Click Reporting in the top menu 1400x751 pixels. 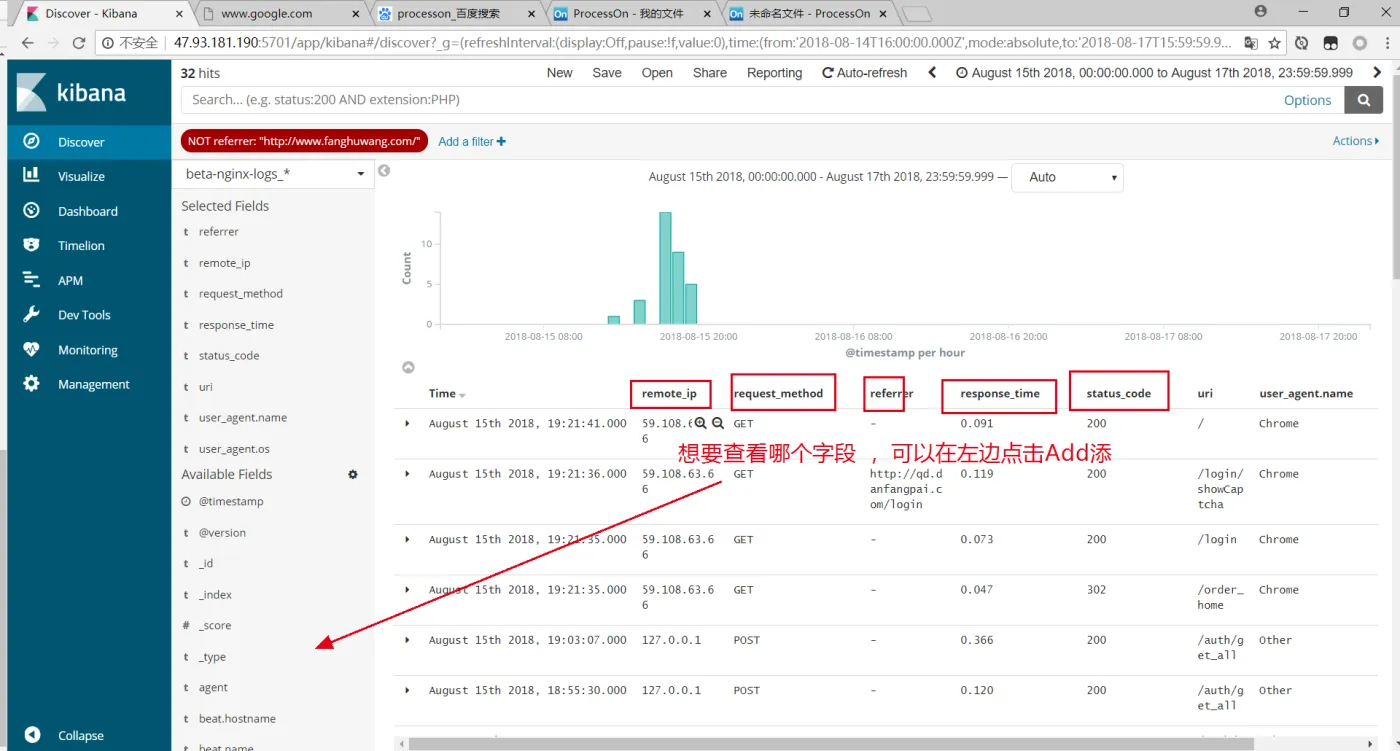(x=775, y=73)
